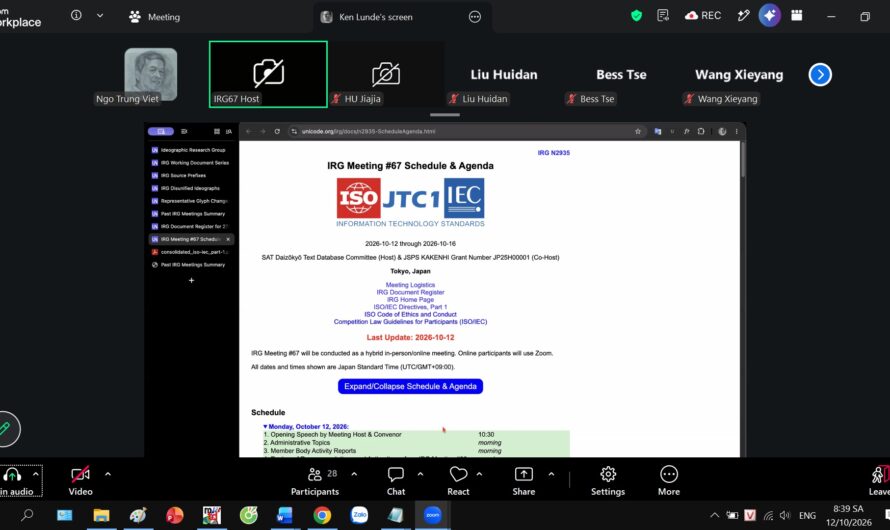Open IRG Working Document Series sidebar tab
890x530 pixels.
tap(191, 163)
